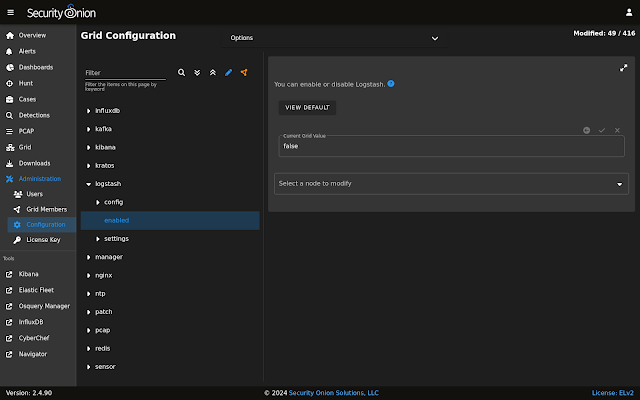This screenshot has height=400, width=640.
Task: Focus the Filter text field
Action: point(125,73)
